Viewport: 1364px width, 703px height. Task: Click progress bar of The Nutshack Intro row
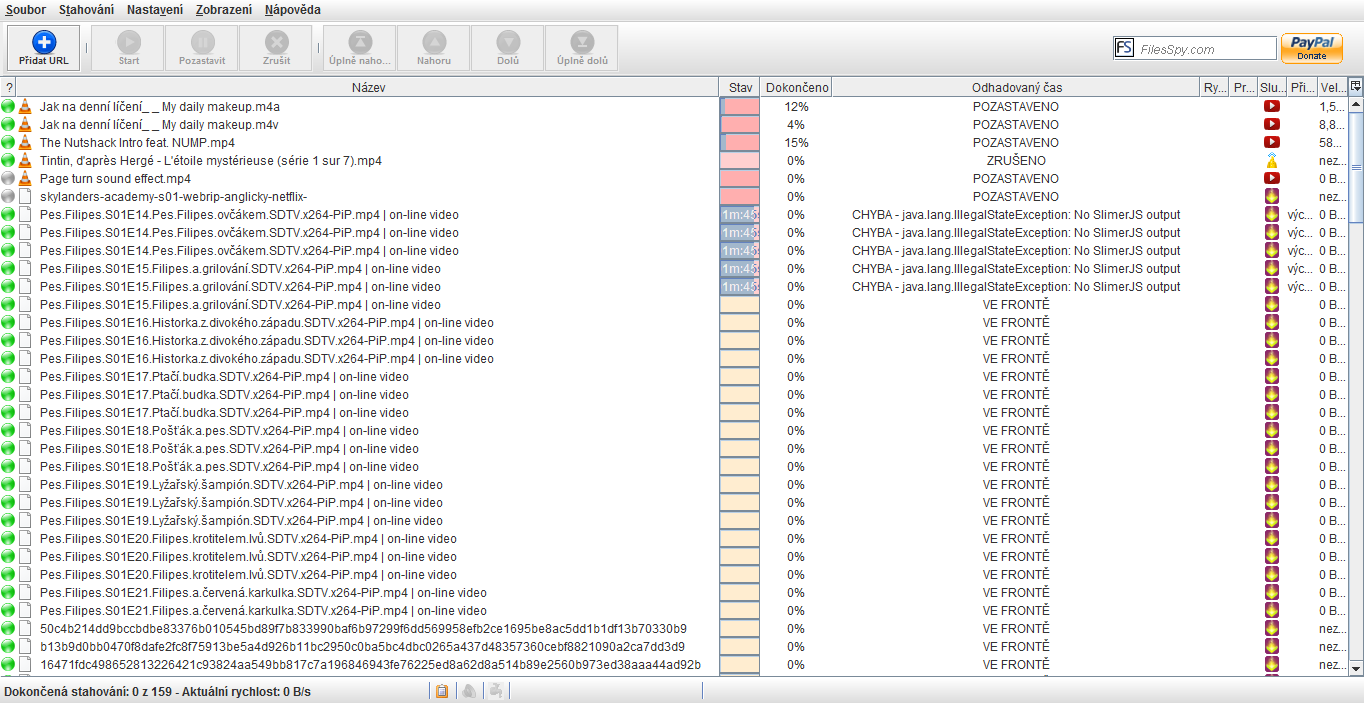point(739,142)
